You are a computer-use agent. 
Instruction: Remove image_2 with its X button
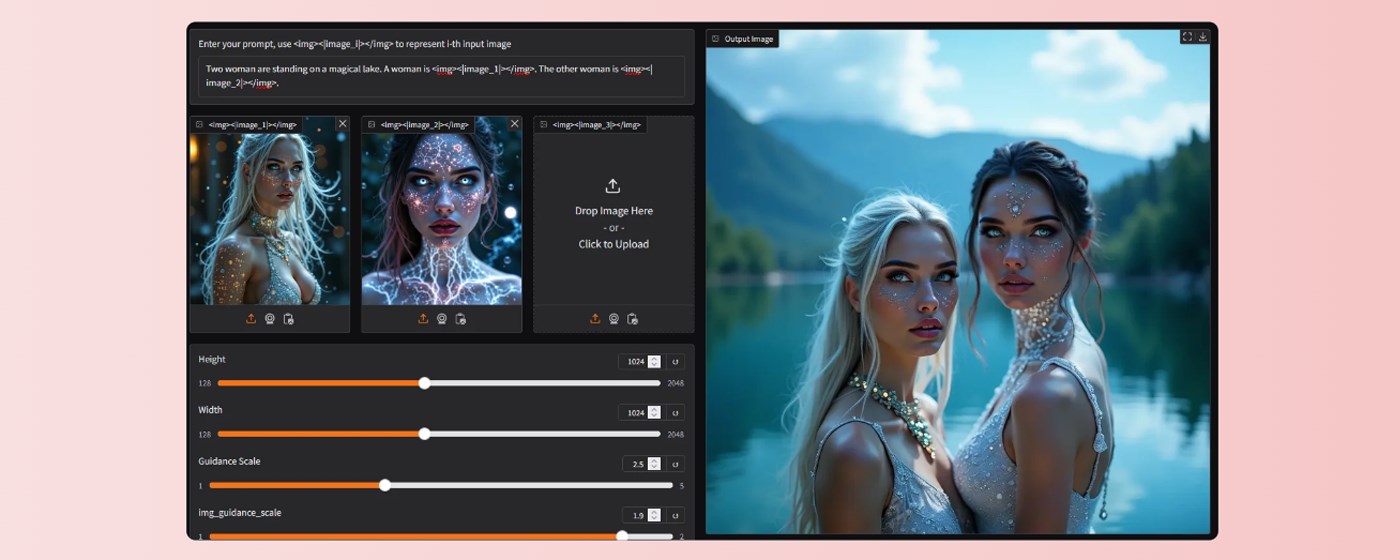click(514, 124)
